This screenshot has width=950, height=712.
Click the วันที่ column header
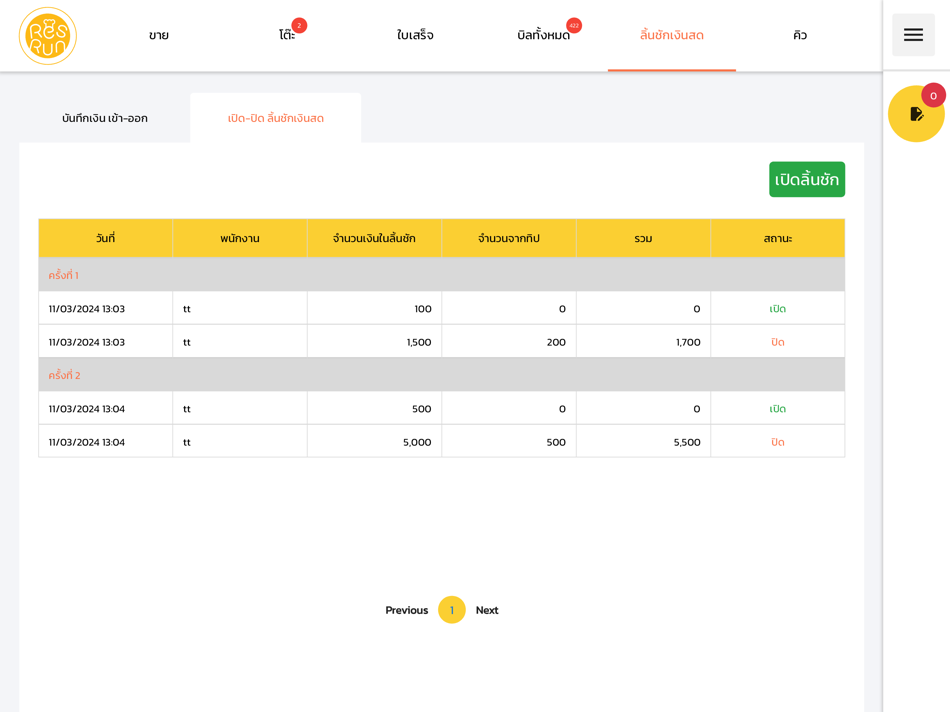(105, 238)
